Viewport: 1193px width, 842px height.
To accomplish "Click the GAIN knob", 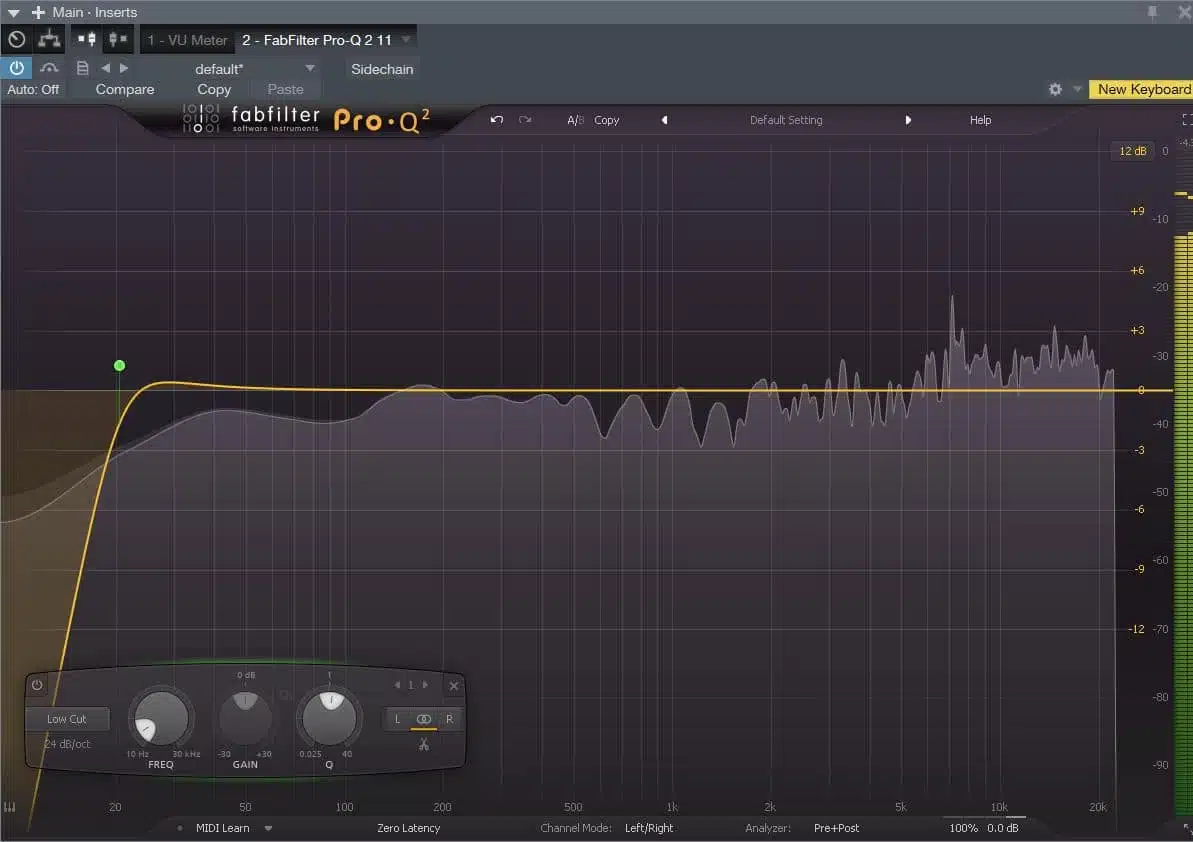I will (245, 719).
